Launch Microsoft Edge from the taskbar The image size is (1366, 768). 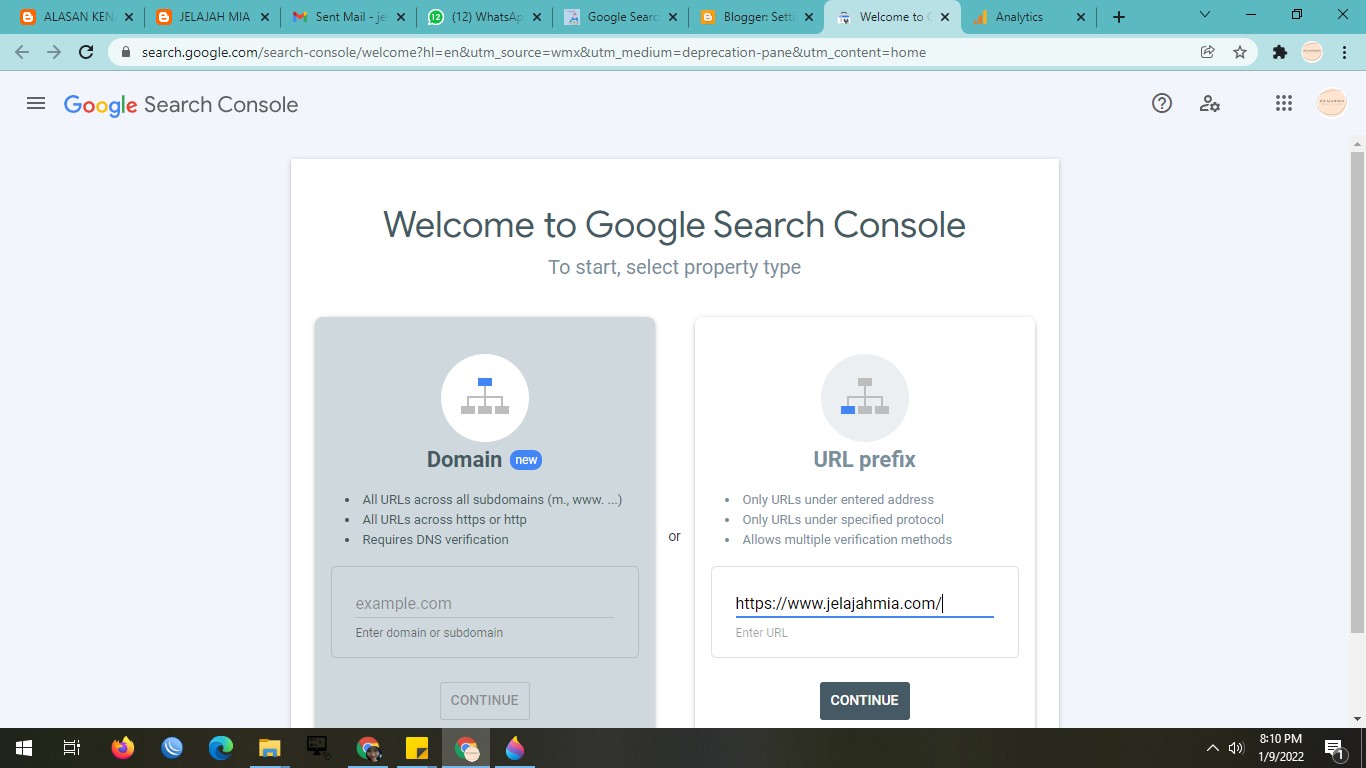[x=221, y=748]
